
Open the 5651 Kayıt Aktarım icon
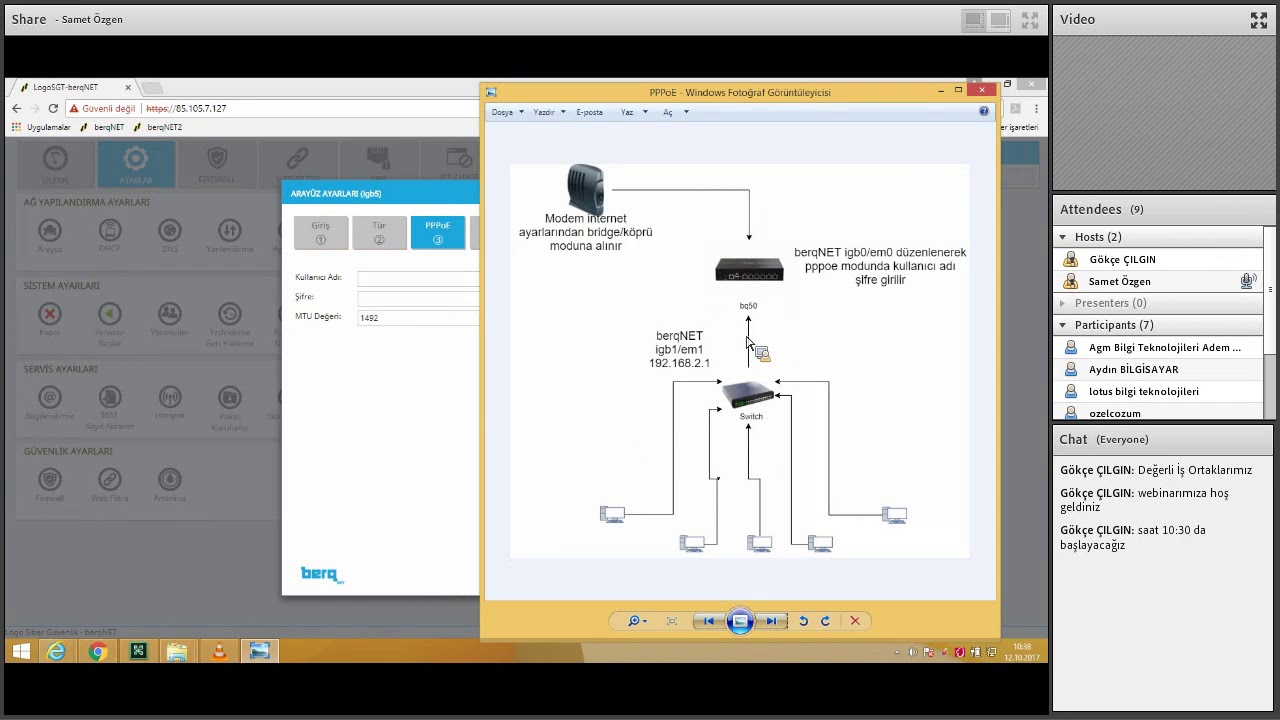click(110, 399)
